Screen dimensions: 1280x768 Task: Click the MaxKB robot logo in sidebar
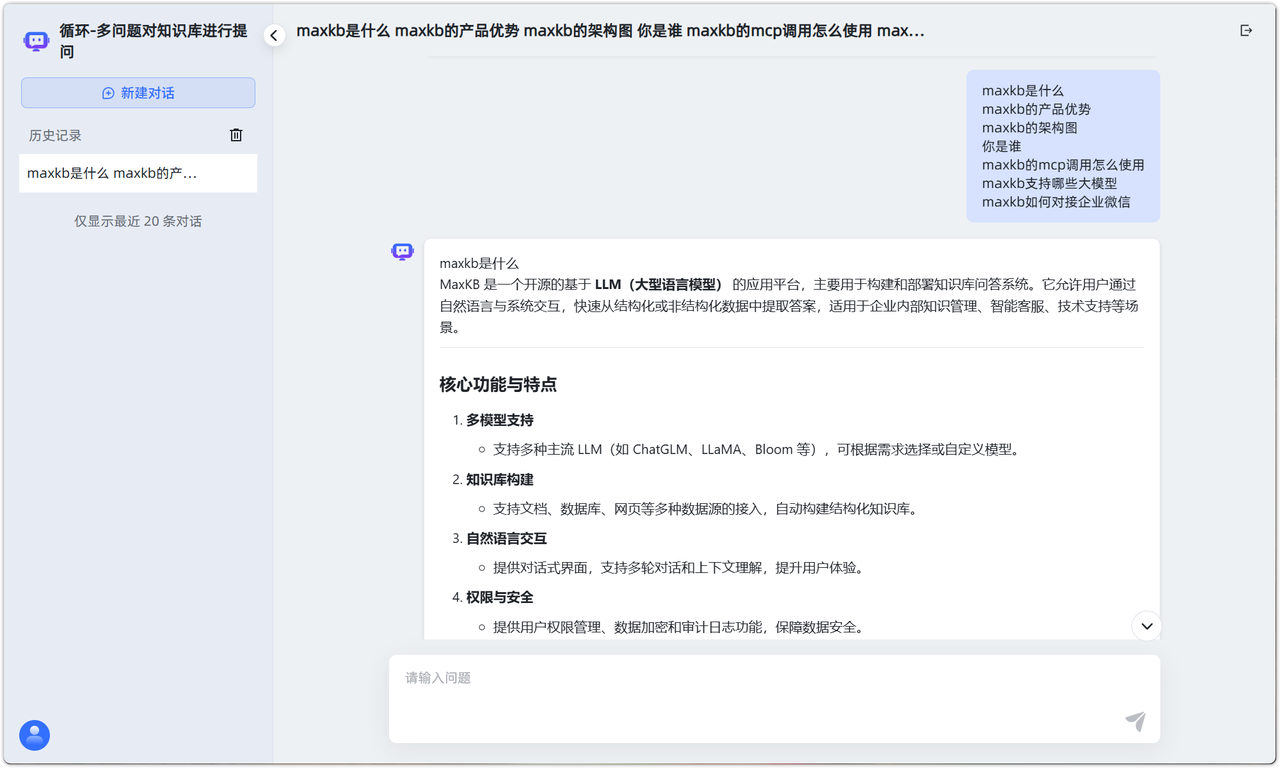click(x=37, y=41)
